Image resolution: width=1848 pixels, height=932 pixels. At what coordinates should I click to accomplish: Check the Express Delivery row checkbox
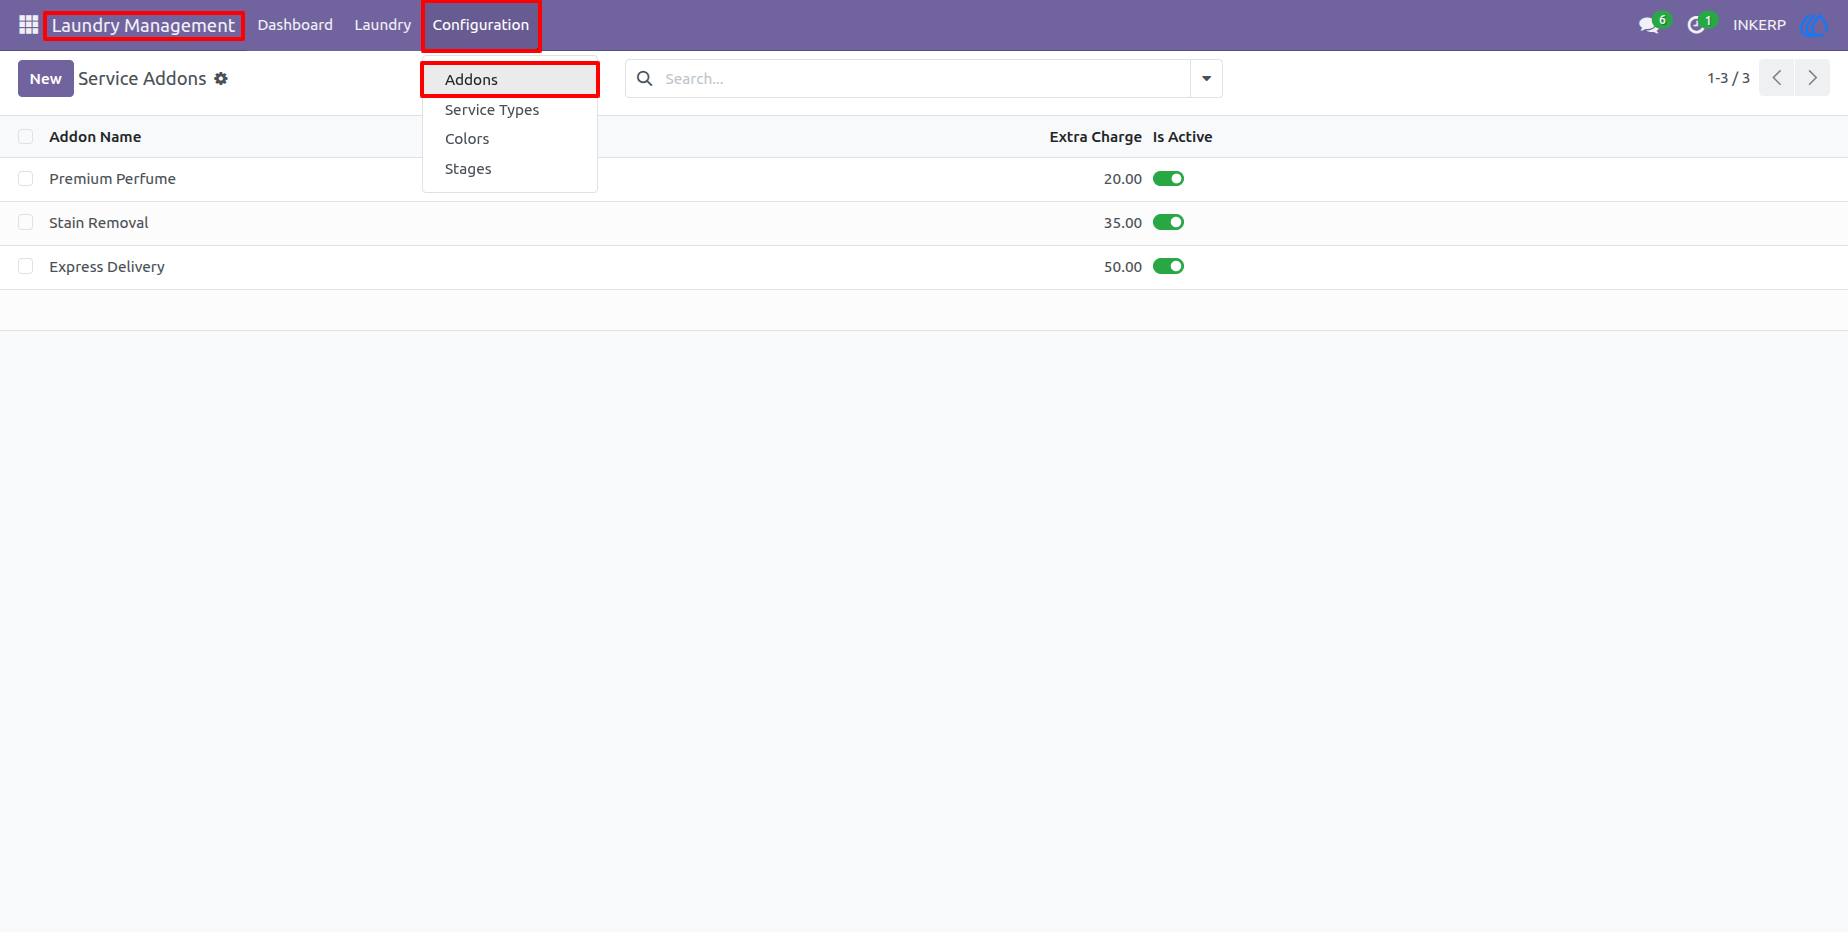click(x=26, y=267)
